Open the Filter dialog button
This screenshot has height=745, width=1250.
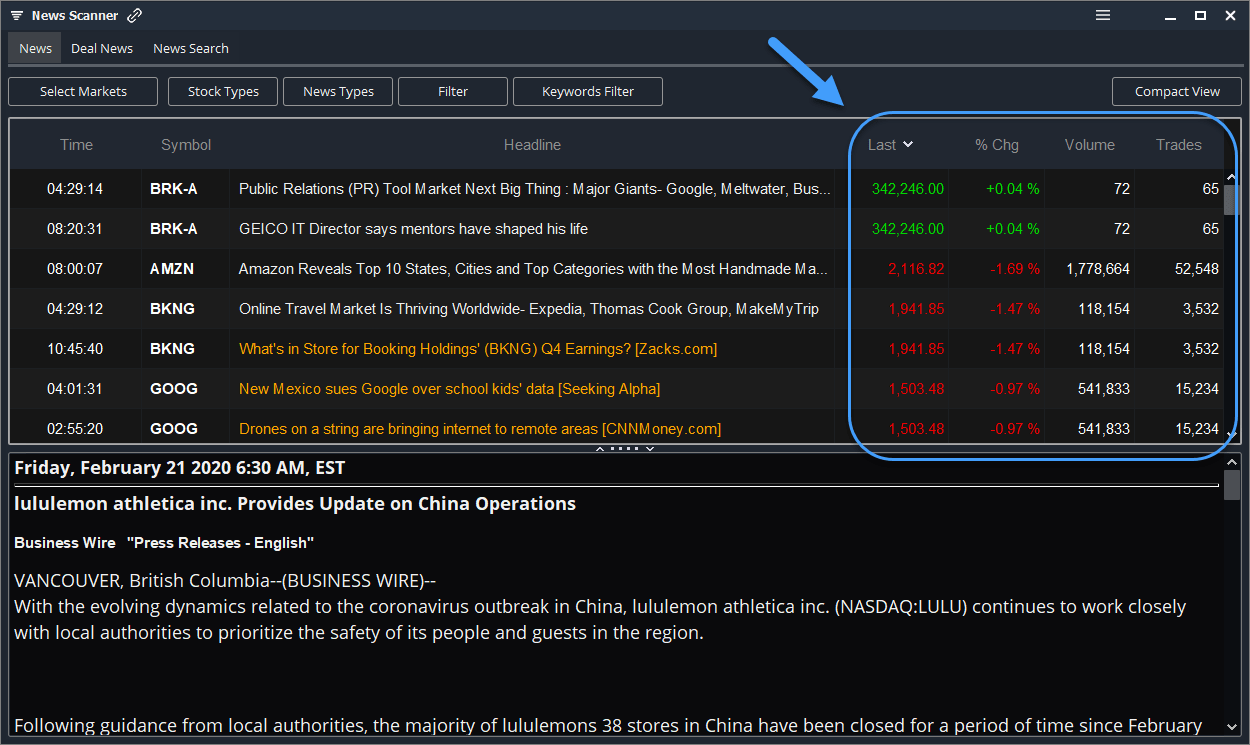point(453,91)
